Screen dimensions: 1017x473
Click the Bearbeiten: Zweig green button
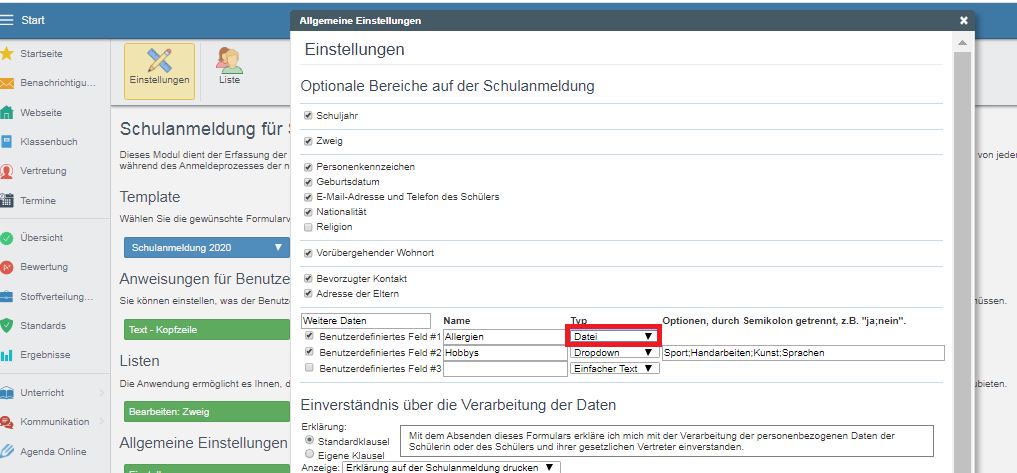point(207,411)
